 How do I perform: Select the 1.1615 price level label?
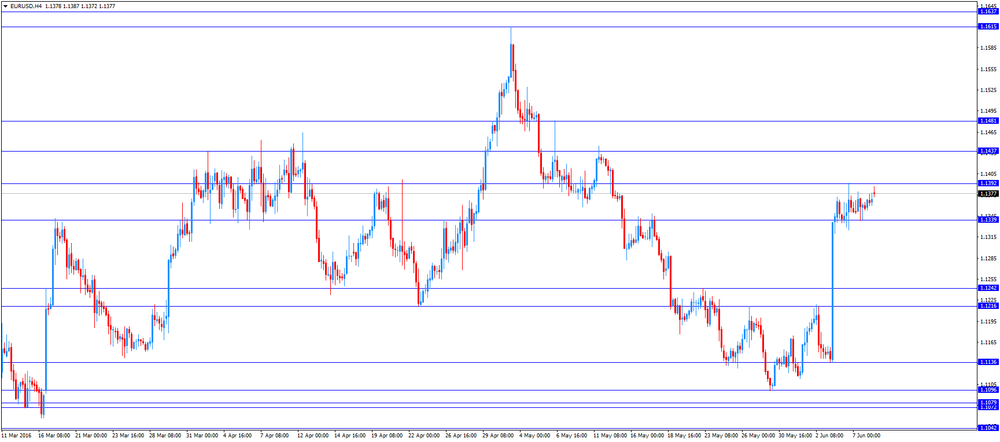pyautogui.click(x=989, y=26)
